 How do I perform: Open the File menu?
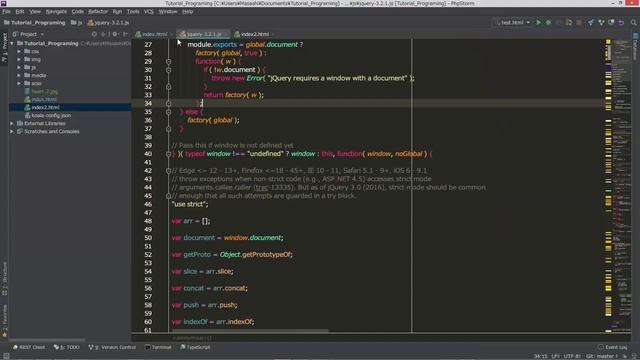point(6,11)
